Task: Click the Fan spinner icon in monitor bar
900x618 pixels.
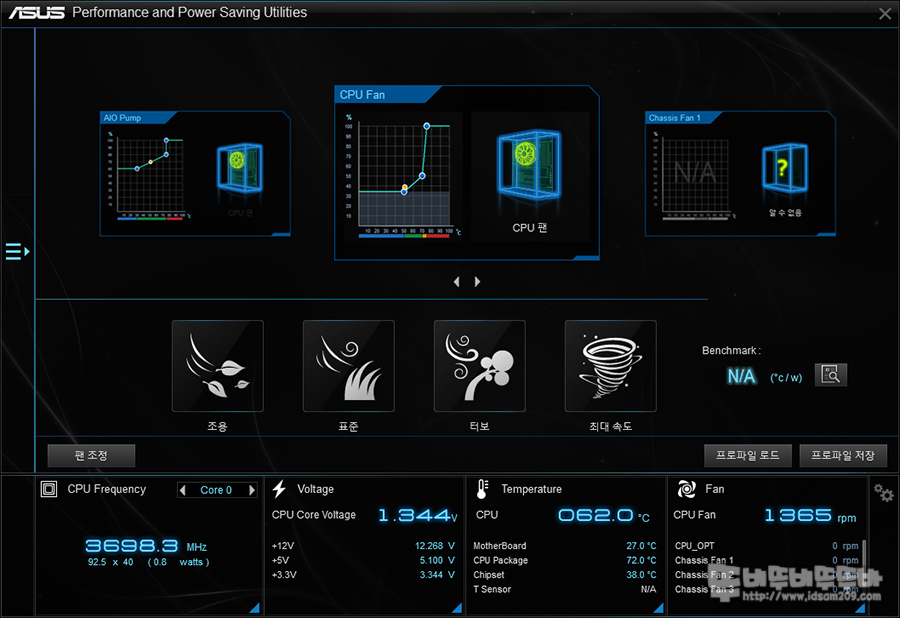Action: point(686,489)
